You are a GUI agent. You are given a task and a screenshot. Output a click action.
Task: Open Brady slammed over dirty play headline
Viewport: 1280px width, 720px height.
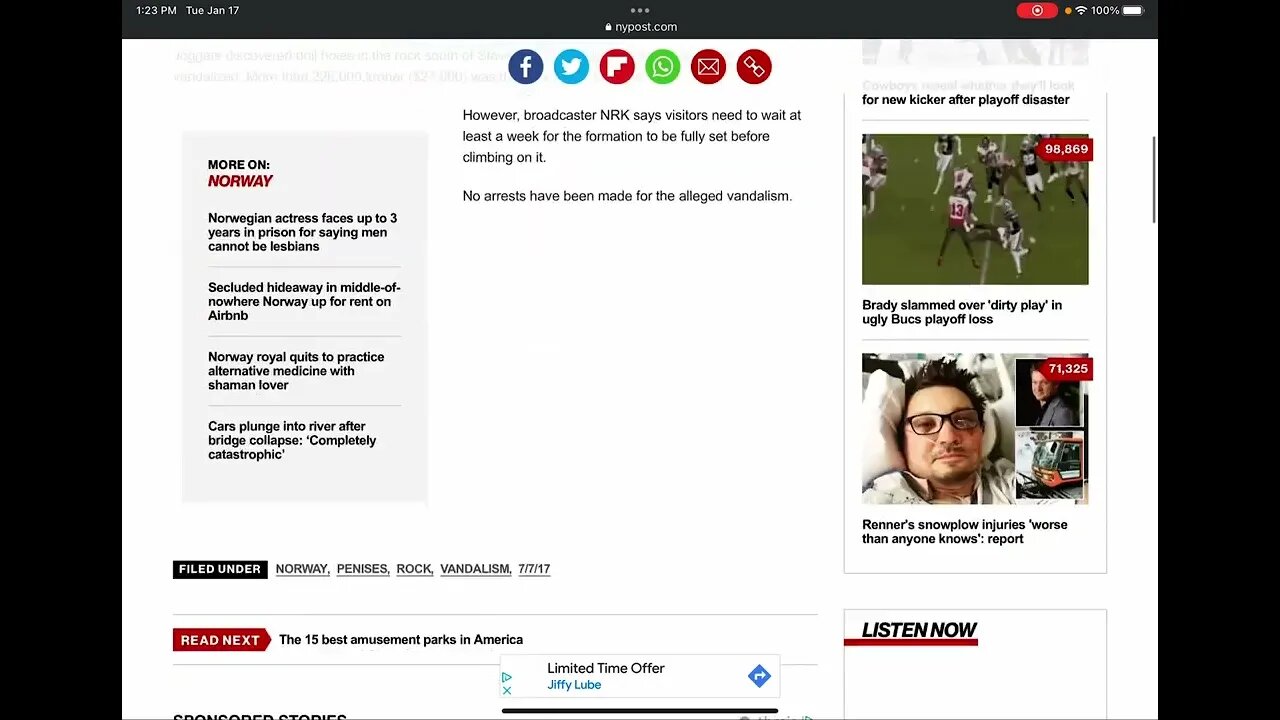pyautogui.click(x=962, y=312)
